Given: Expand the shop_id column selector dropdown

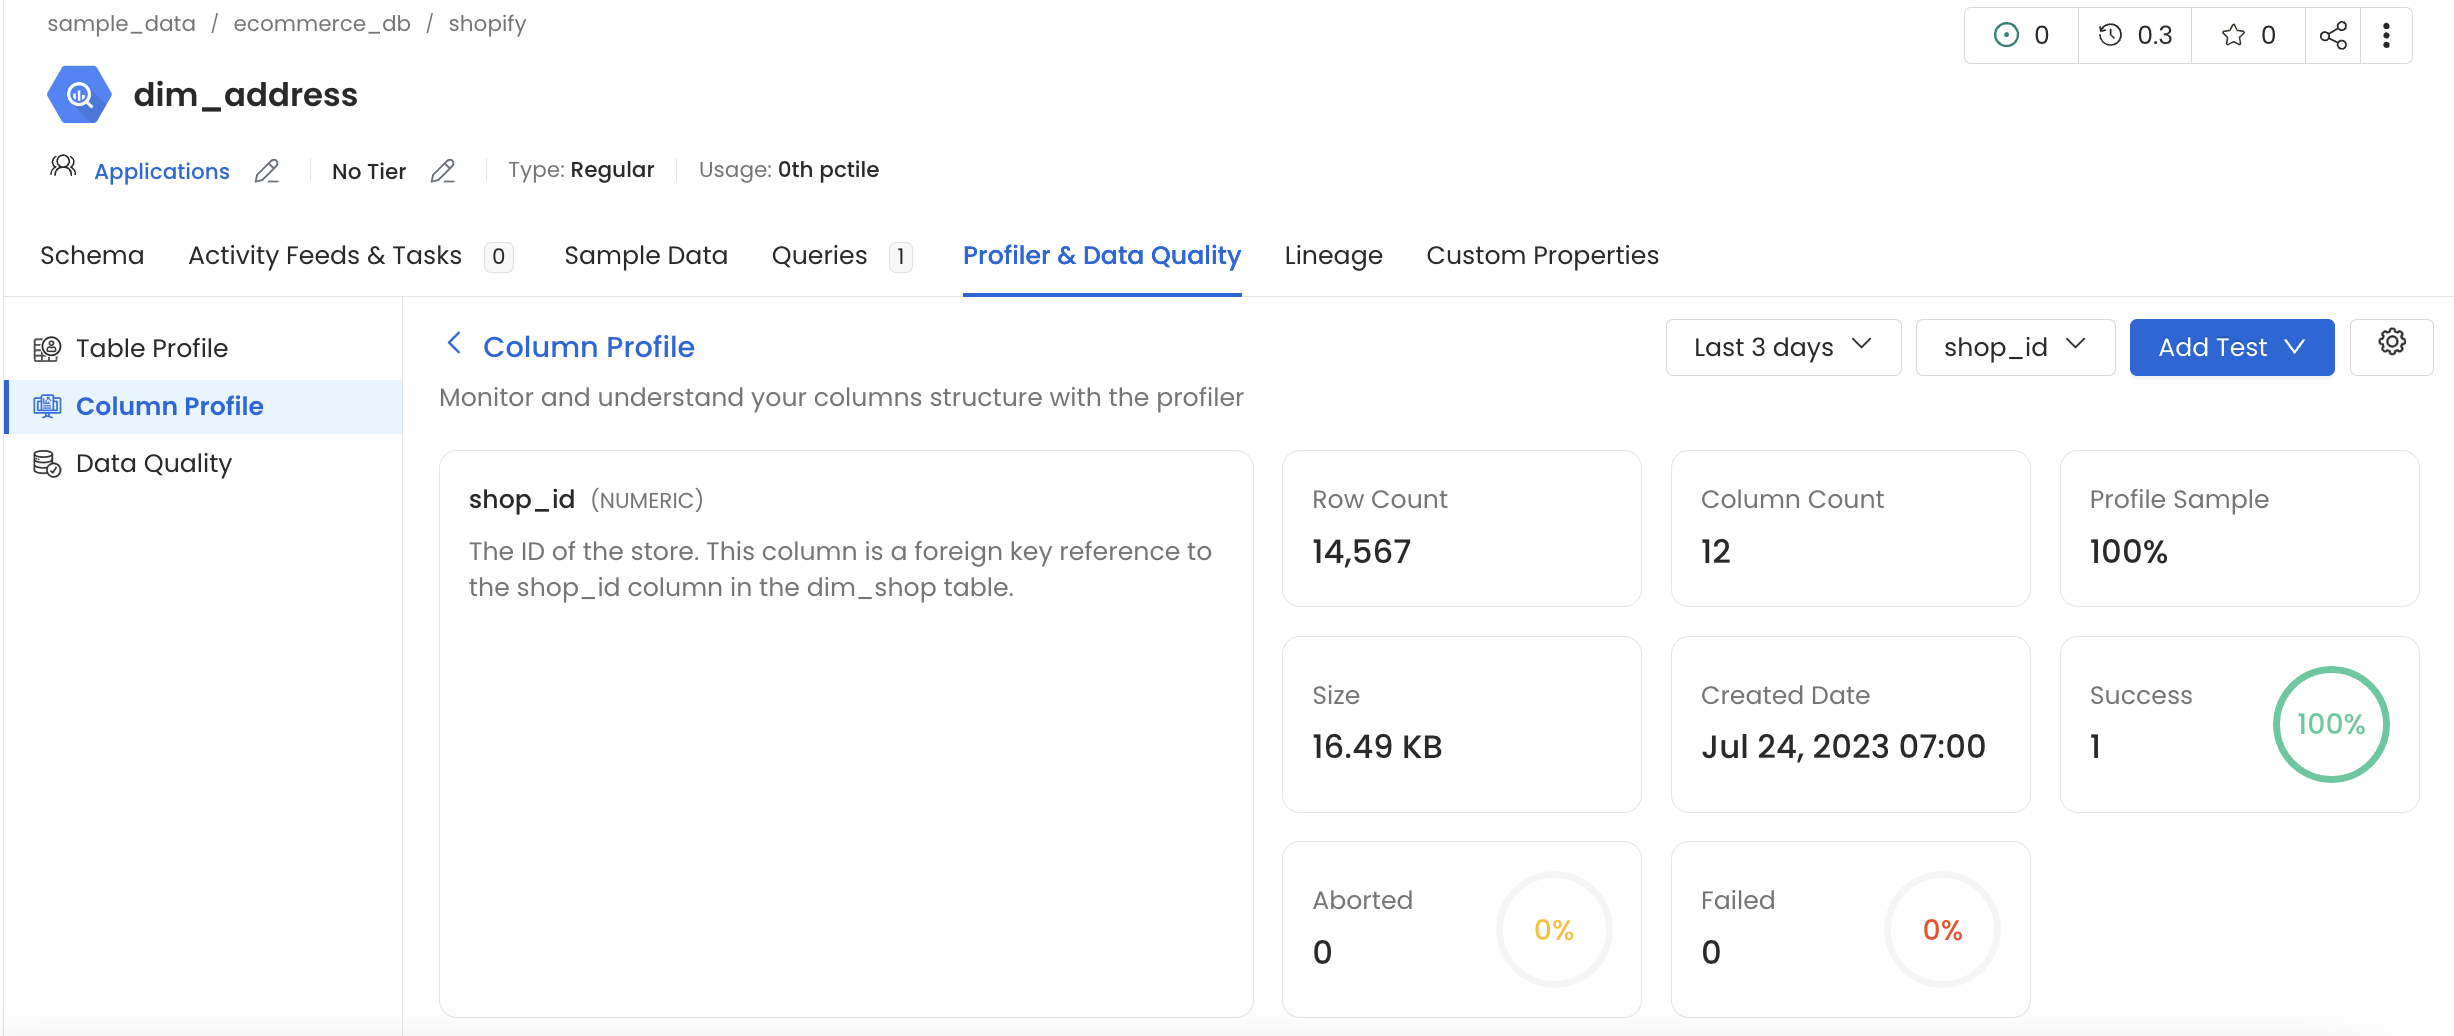Looking at the screenshot, I should click(2014, 348).
